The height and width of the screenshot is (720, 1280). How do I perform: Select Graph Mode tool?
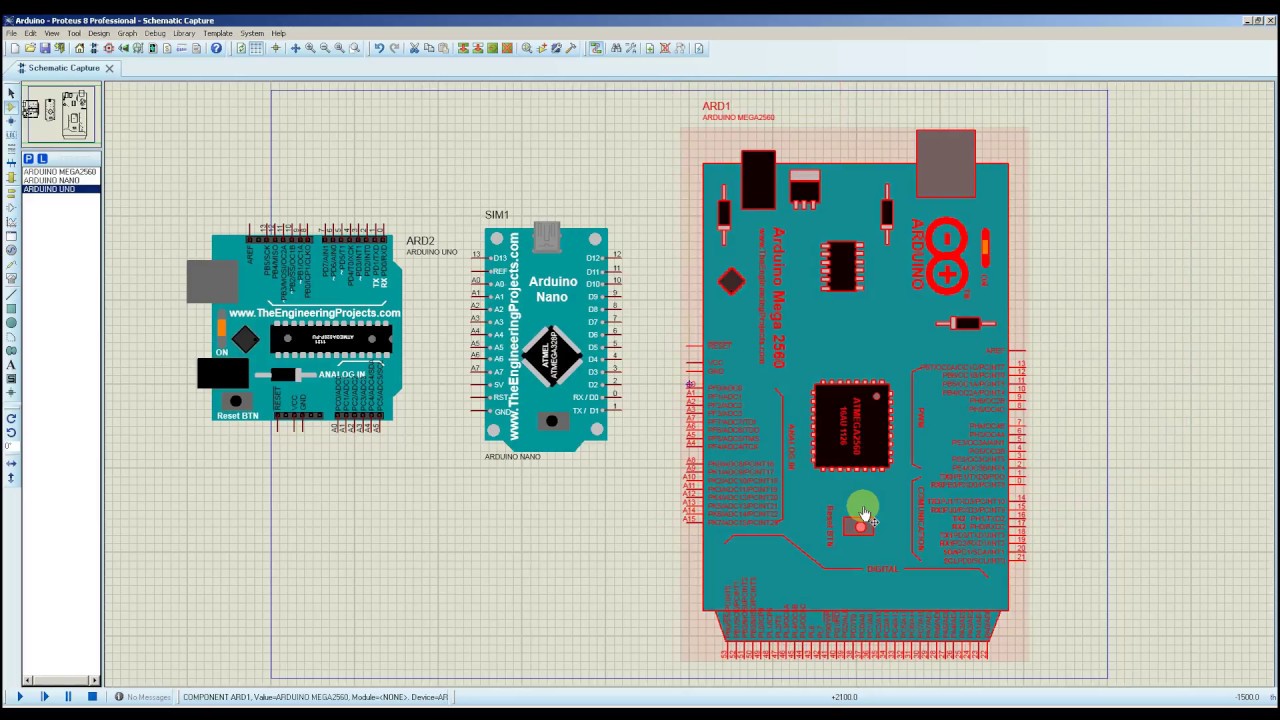11,221
